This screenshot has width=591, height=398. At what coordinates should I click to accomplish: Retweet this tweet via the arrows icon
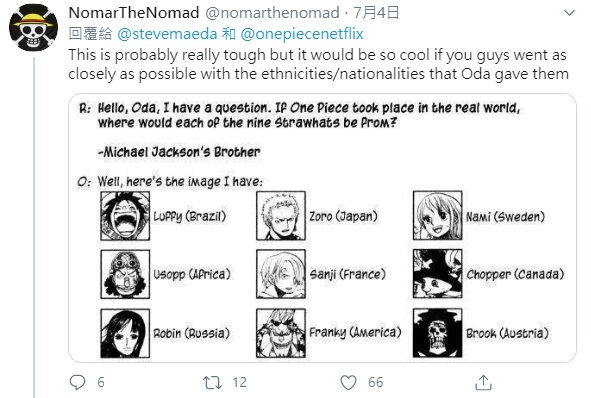coord(212,383)
